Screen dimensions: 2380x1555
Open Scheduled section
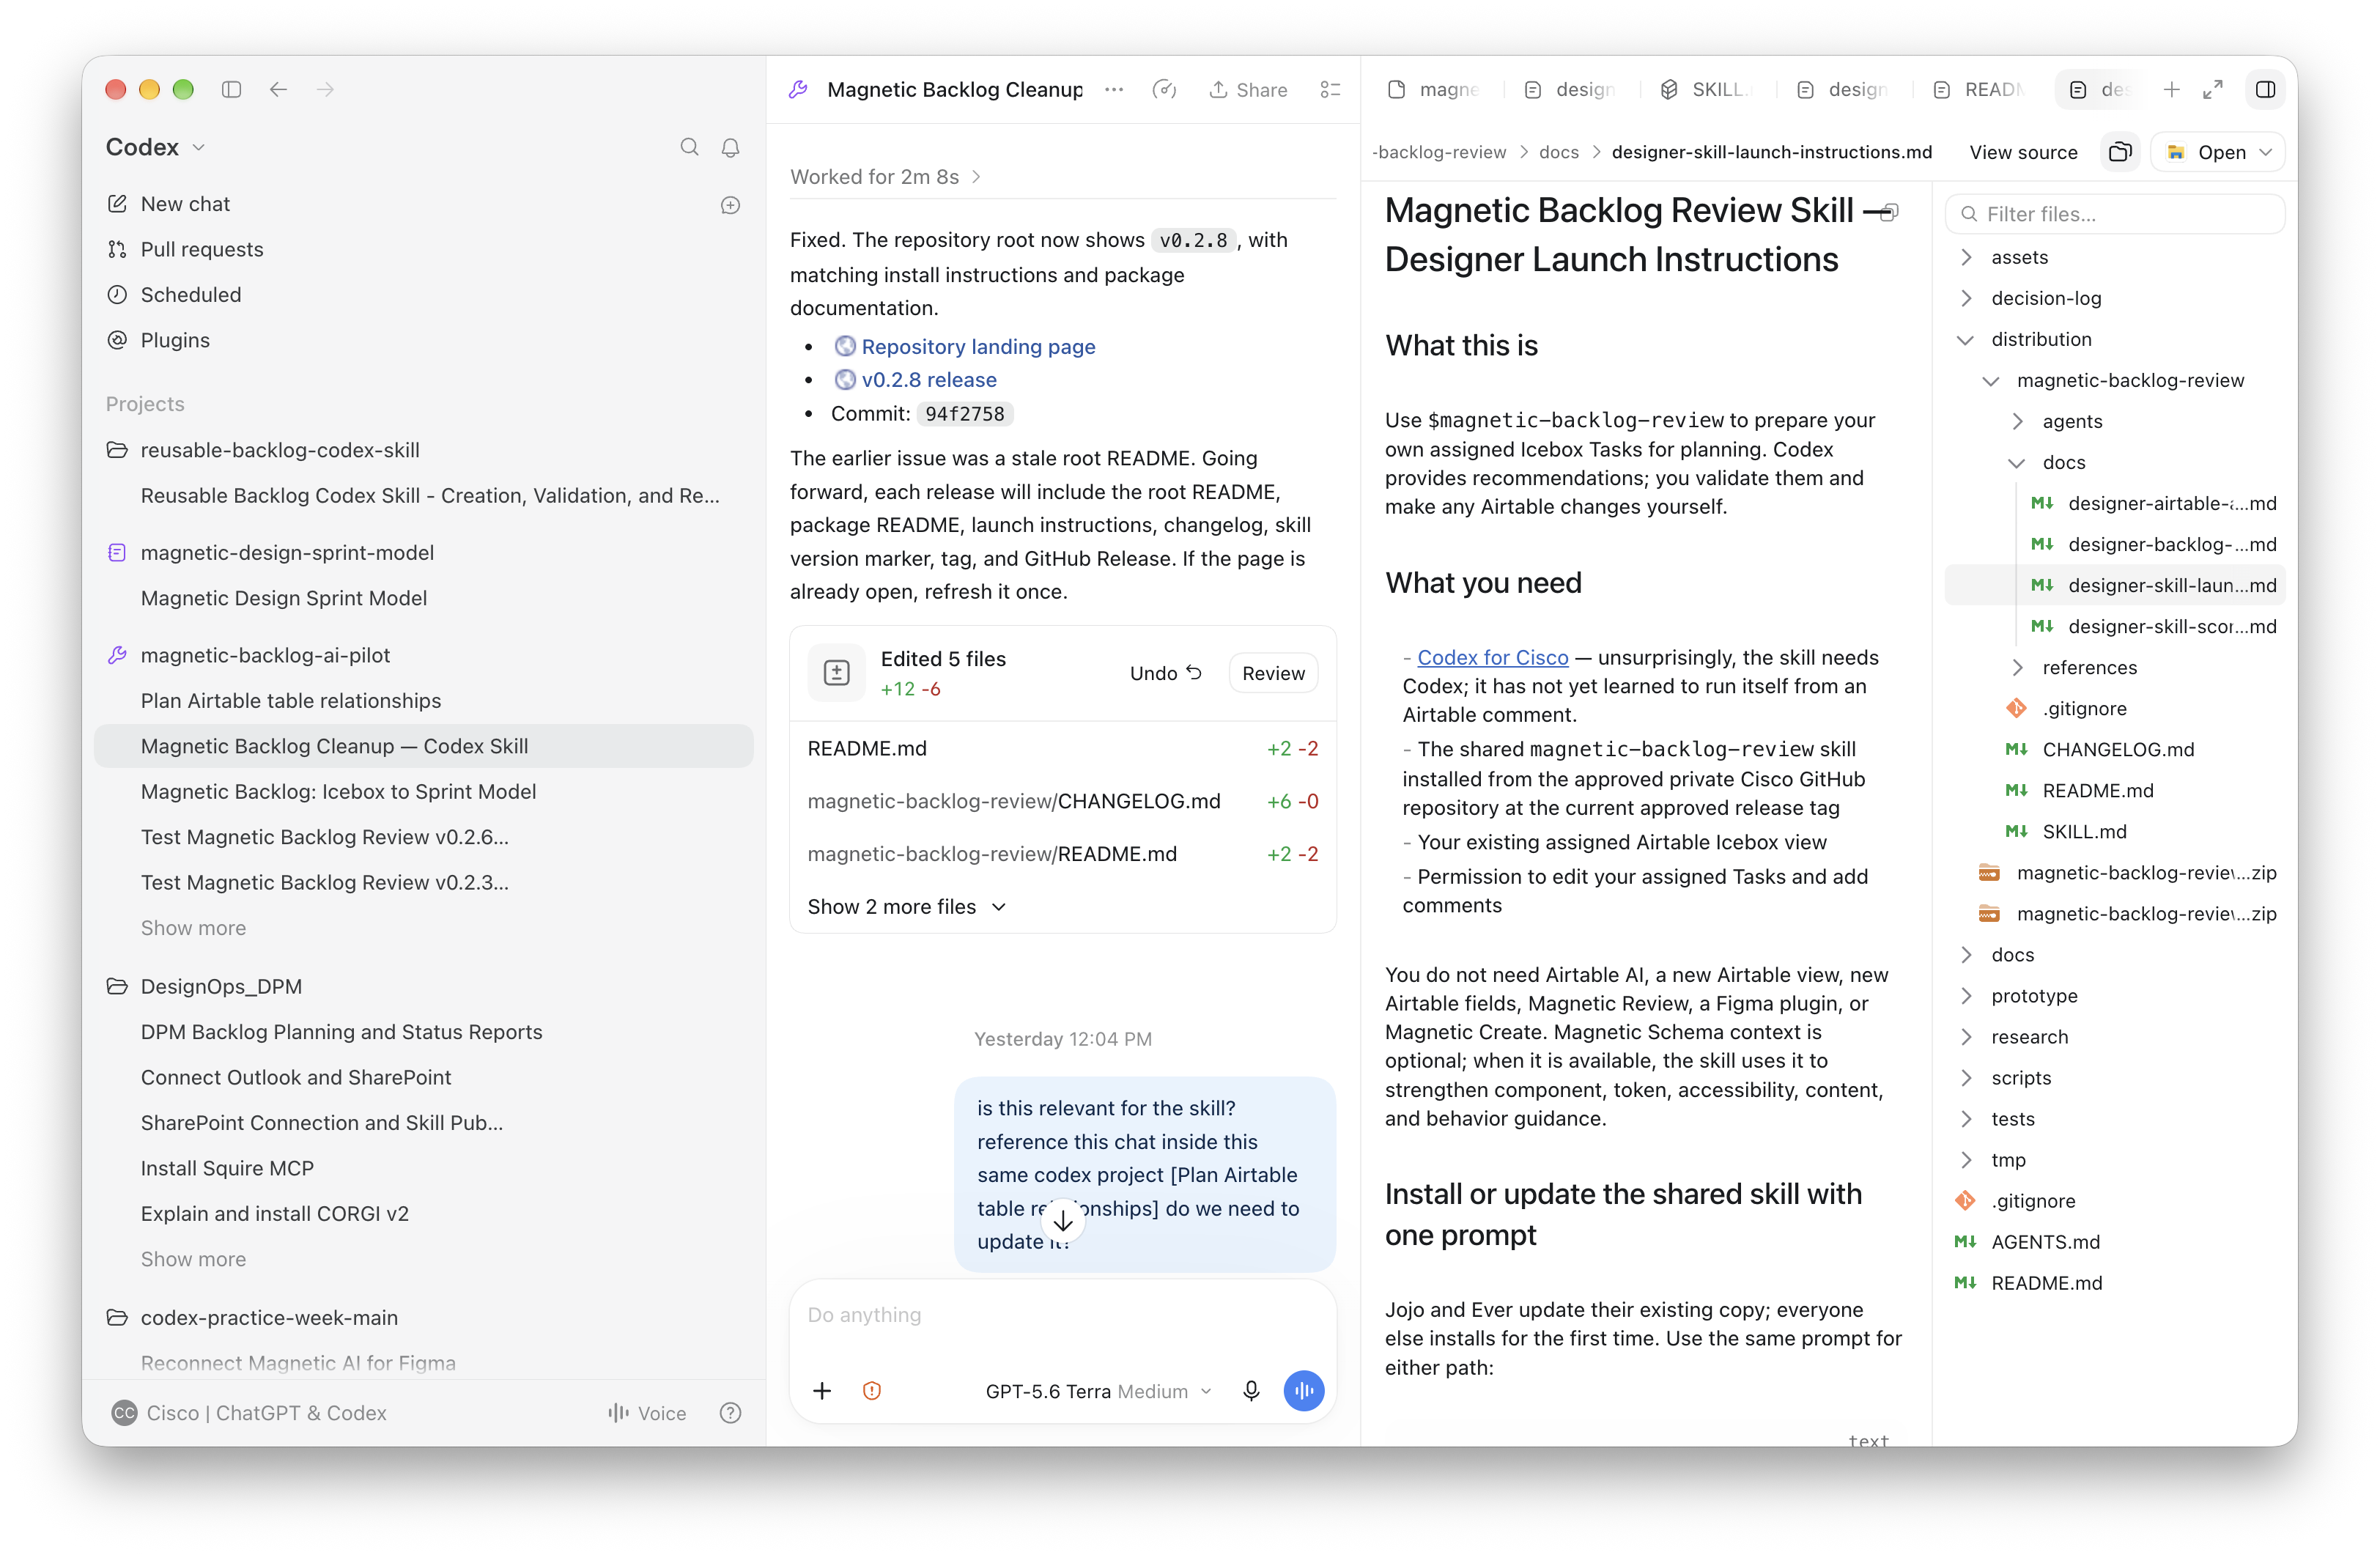coord(191,295)
